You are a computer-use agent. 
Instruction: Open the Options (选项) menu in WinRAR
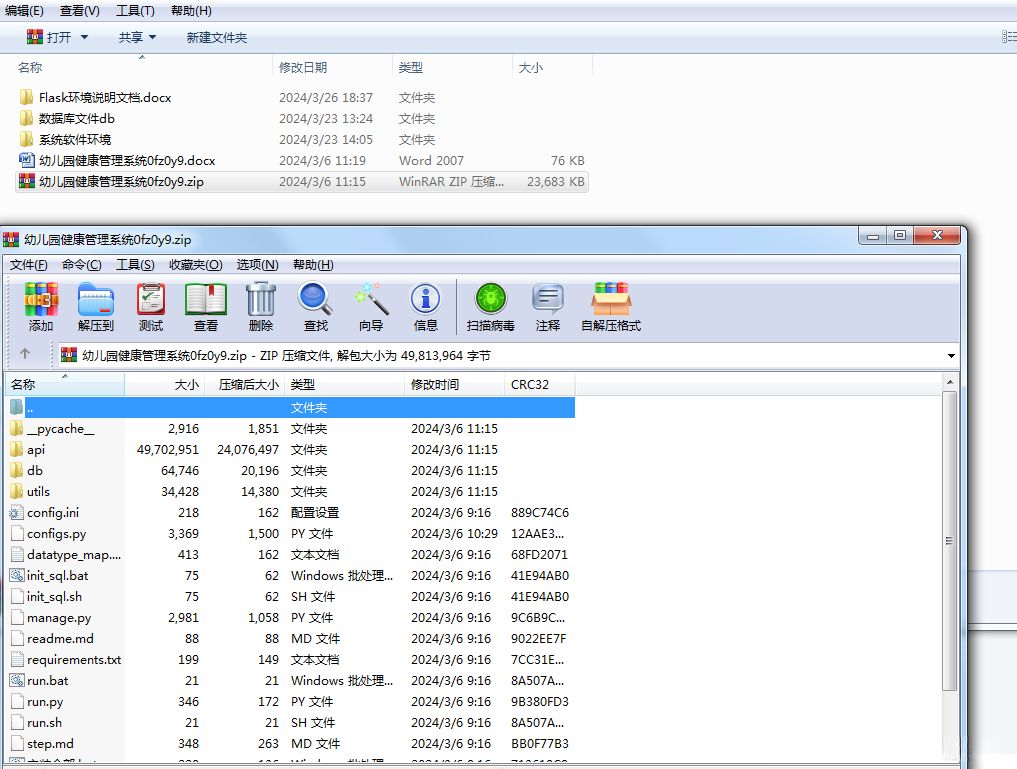tap(257, 265)
